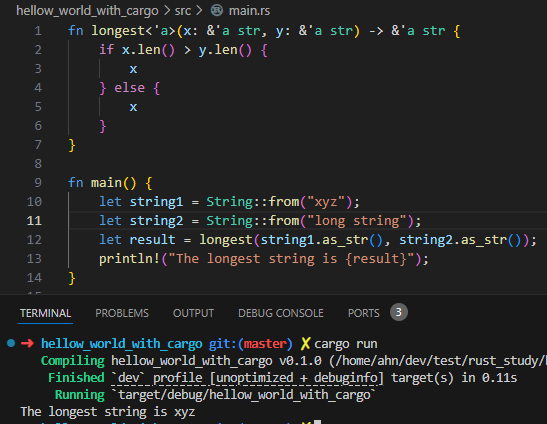Click the terminal cursor block at the prompt
The image size is (547, 424).
317,422
